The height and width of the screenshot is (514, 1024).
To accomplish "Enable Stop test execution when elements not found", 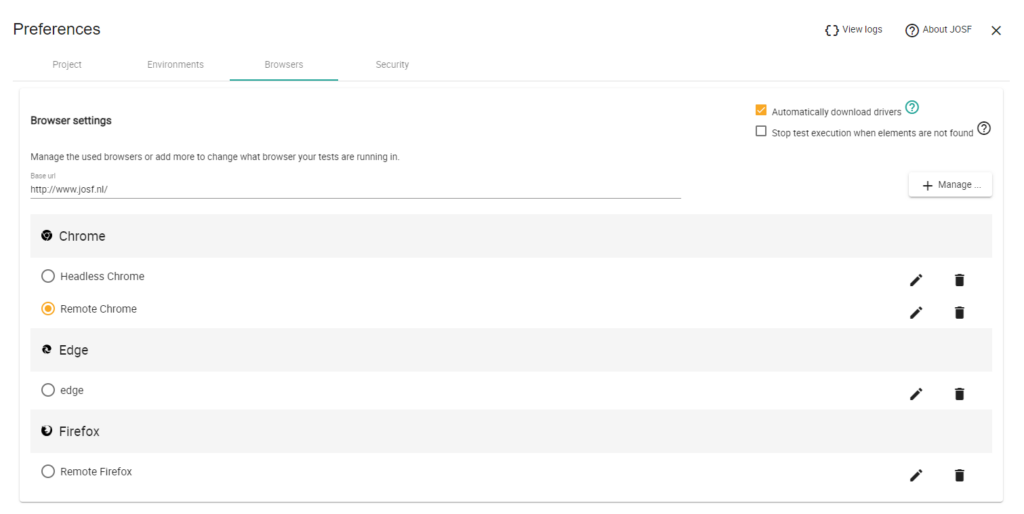I will tap(761, 132).
